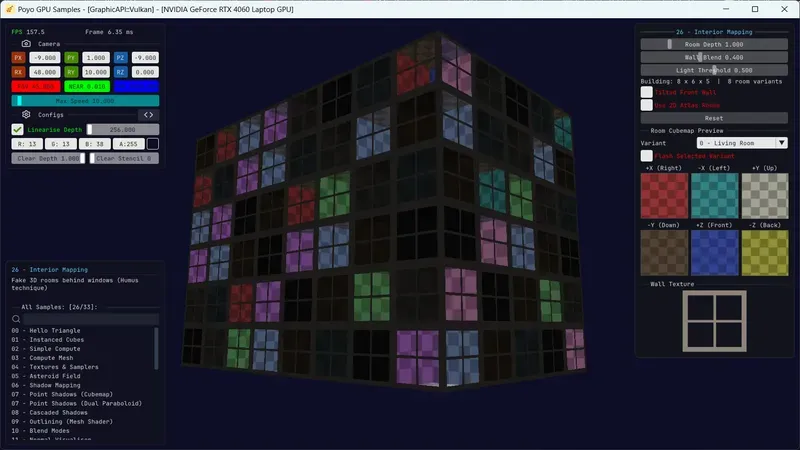
Task: Open sample 09 - Outlining (Mesh Shader)
Action: click(62, 422)
